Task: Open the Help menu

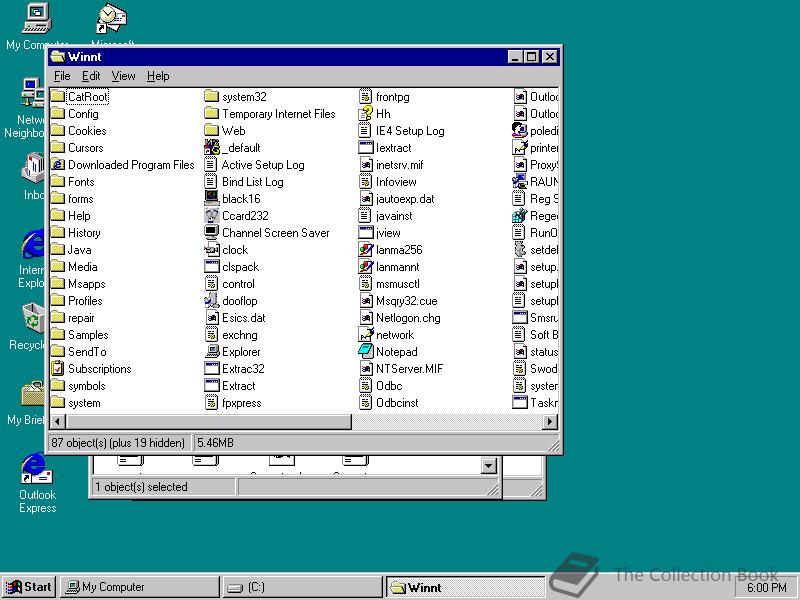Action: tap(158, 76)
